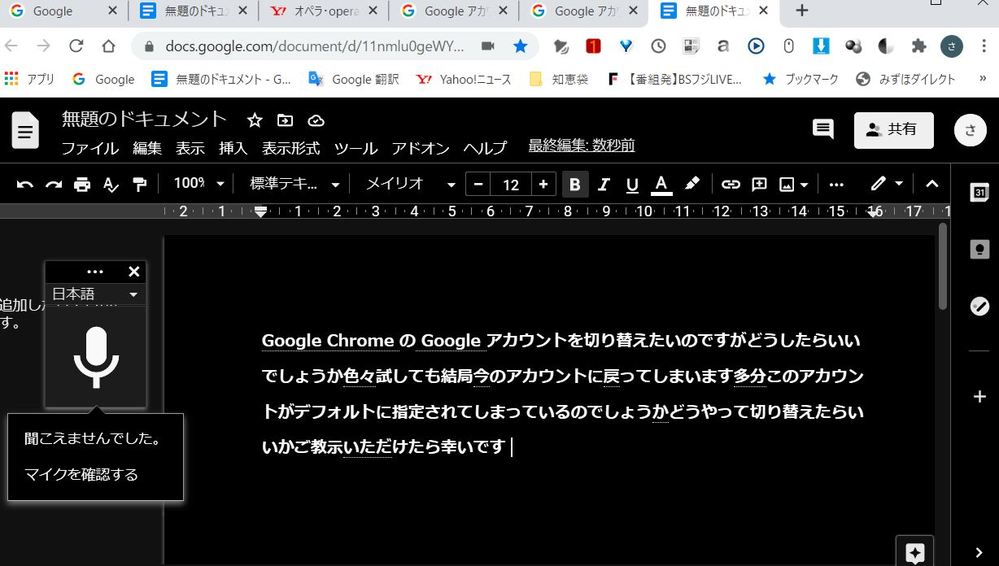999x566 pixels.
Task: Click the undo arrow icon
Action: [25, 185]
